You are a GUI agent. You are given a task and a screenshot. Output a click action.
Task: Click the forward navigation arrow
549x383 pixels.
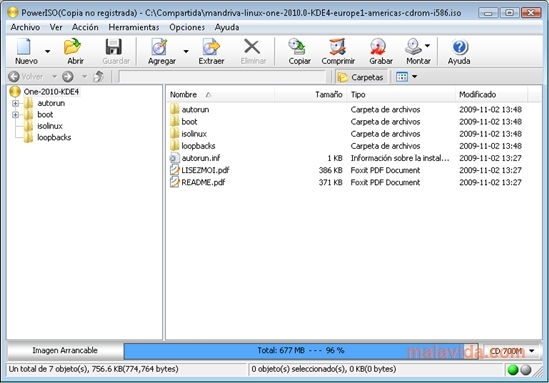[x=68, y=76]
